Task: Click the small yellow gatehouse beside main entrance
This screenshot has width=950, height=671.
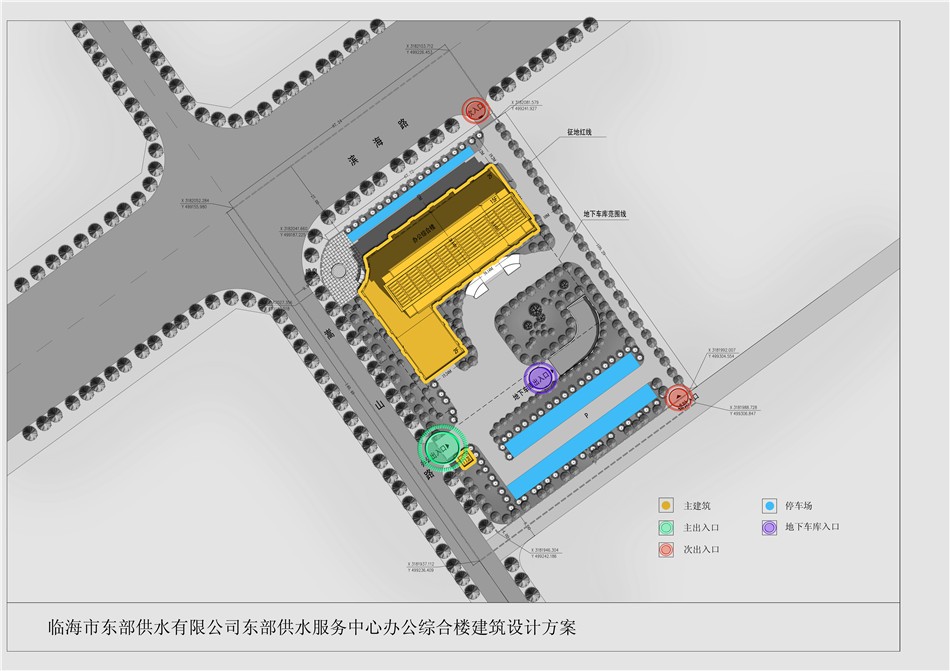Action: coord(465,460)
